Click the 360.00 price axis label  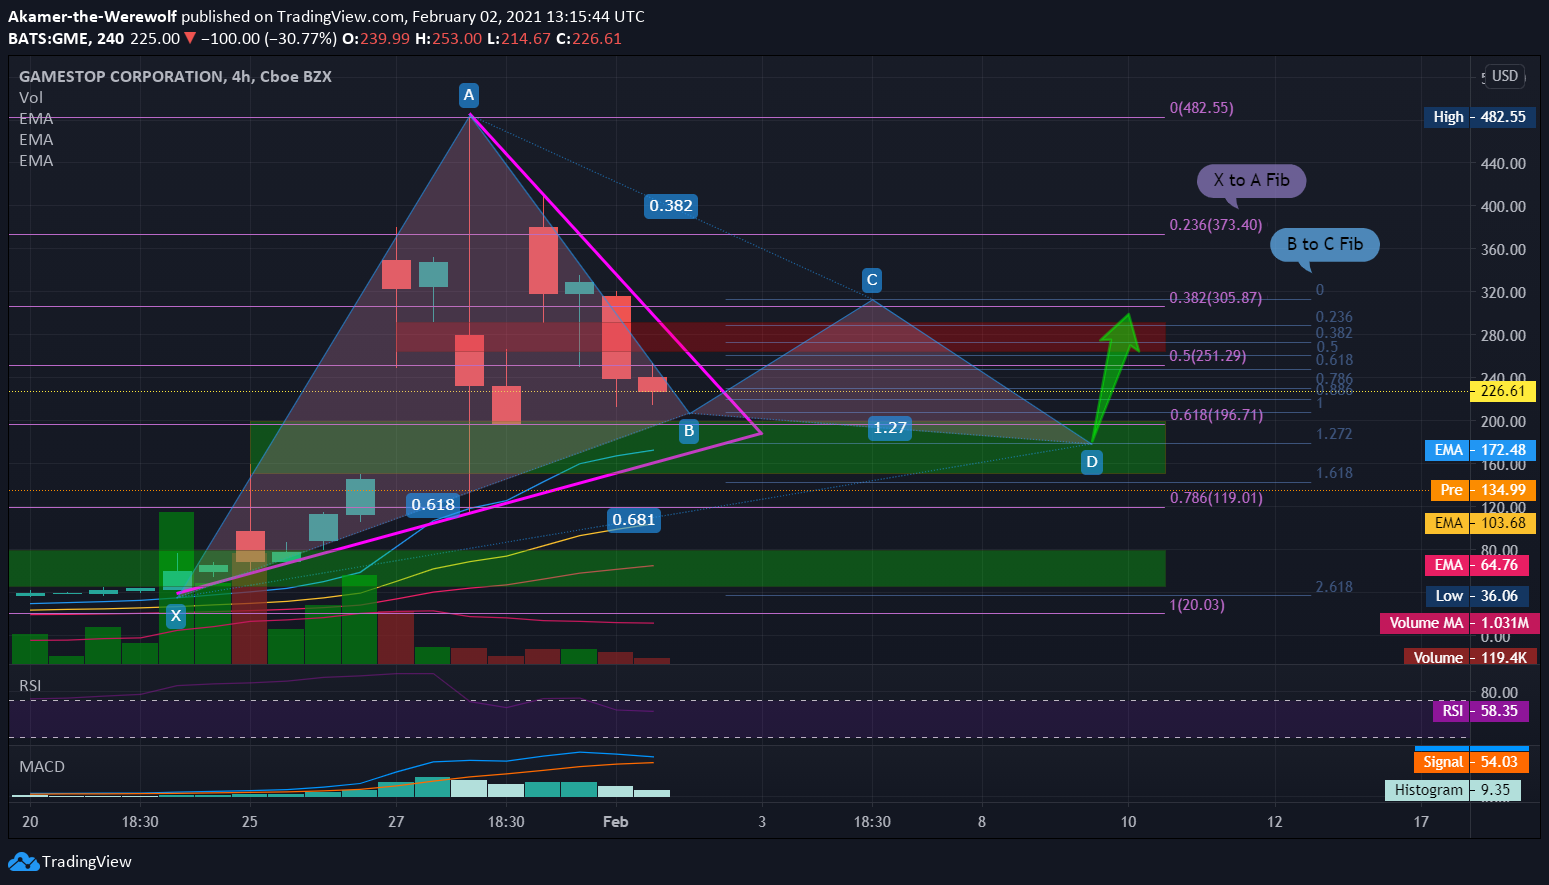1503,250
